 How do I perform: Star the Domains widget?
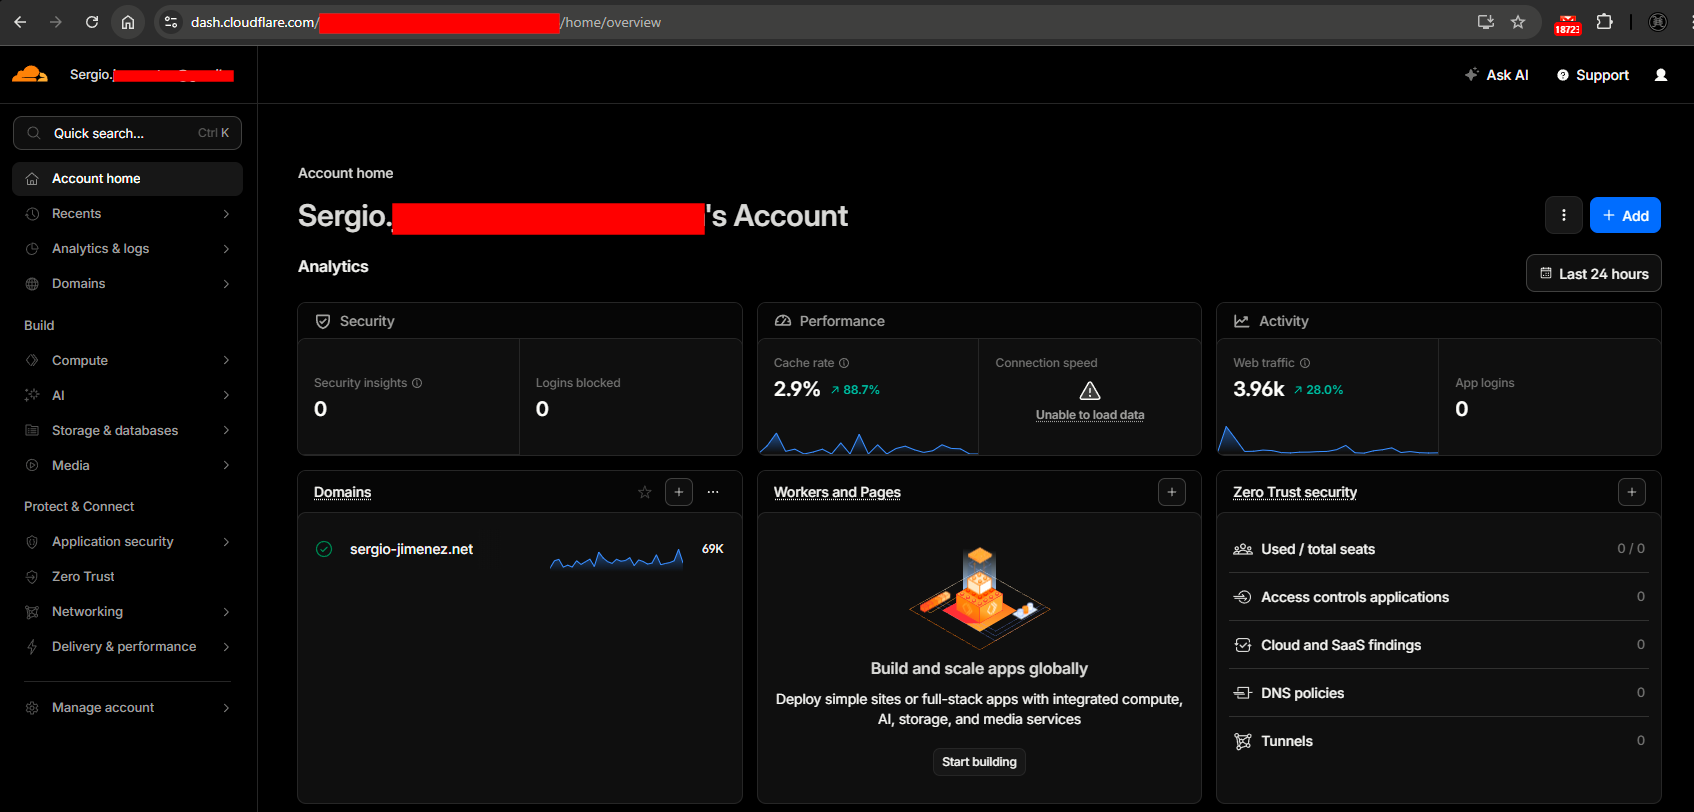(x=645, y=492)
